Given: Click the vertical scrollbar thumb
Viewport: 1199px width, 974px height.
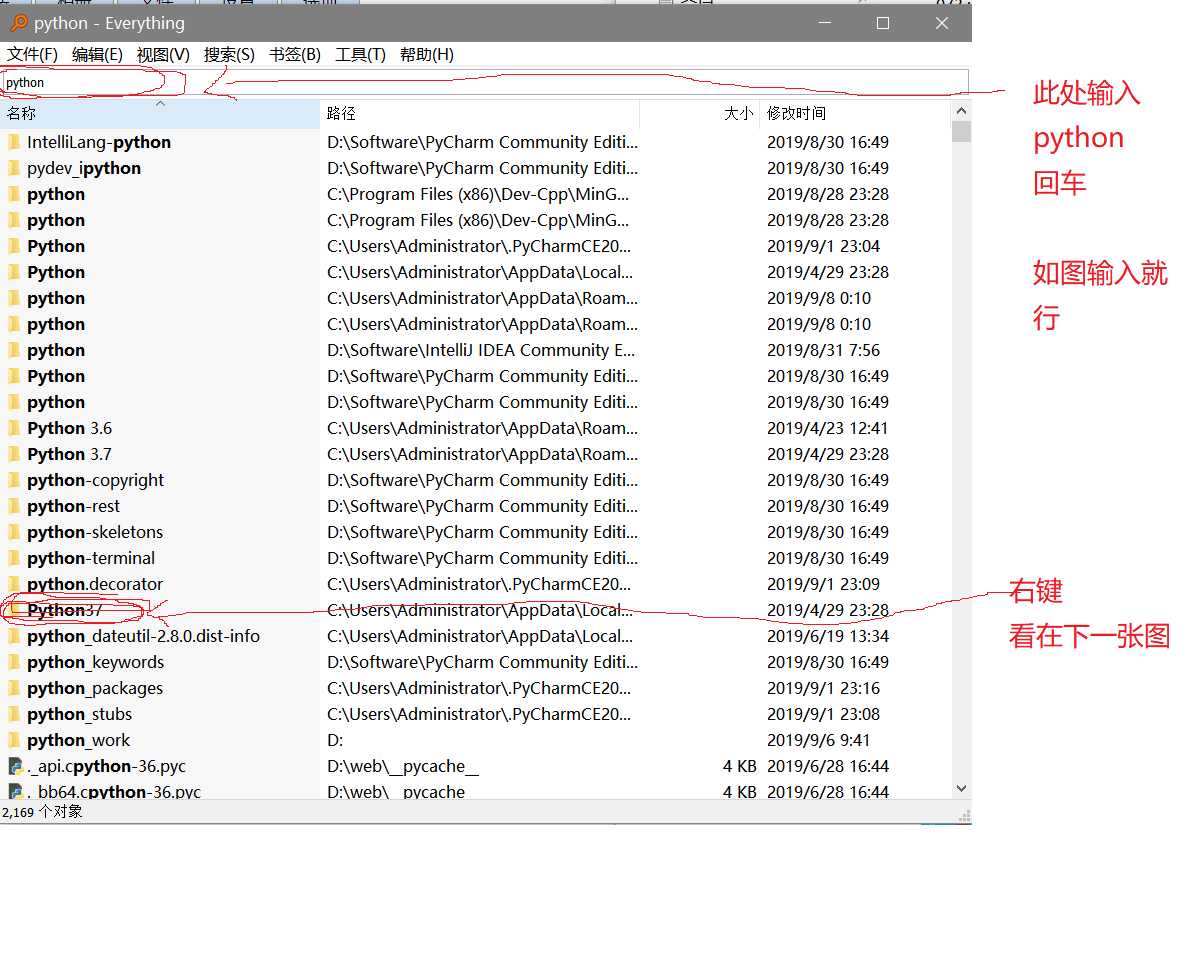Looking at the screenshot, I should (961, 131).
